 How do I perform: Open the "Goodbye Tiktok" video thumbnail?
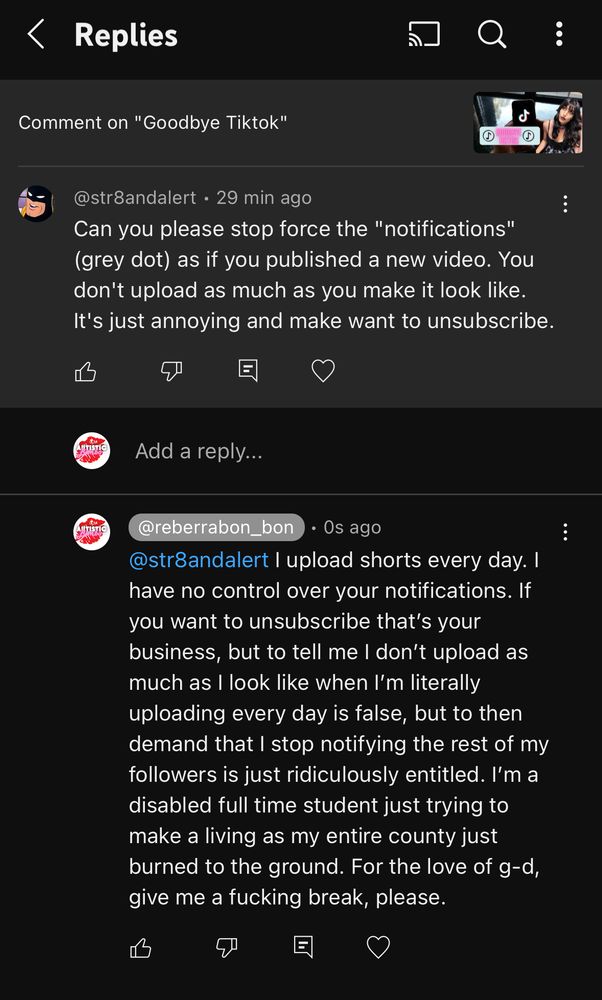[x=527, y=123]
